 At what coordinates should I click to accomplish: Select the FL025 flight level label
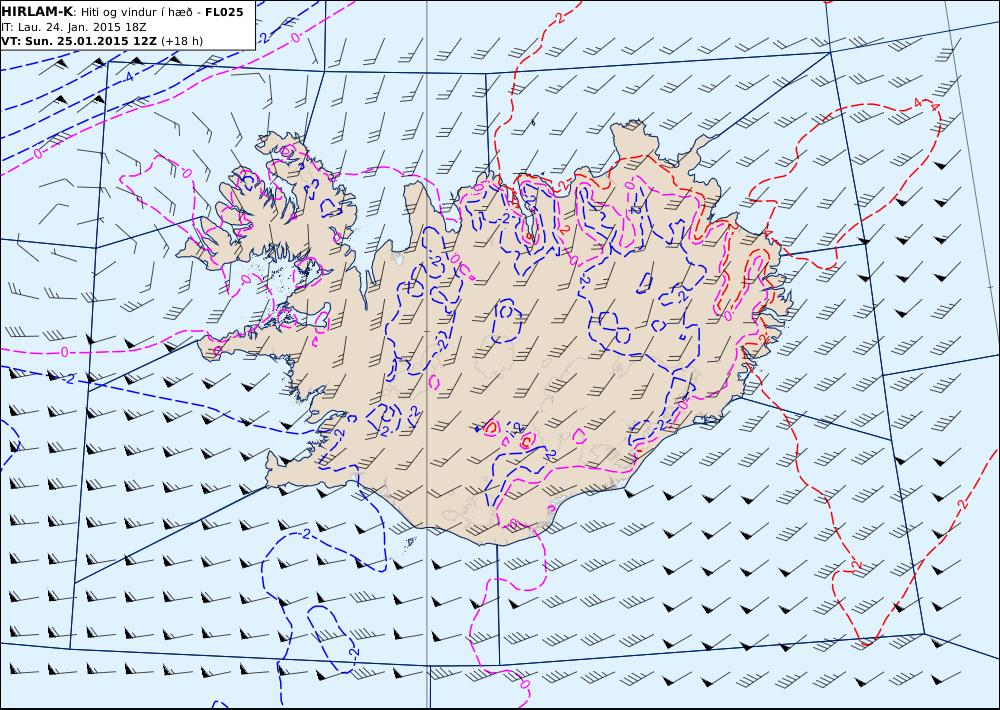click(224, 12)
